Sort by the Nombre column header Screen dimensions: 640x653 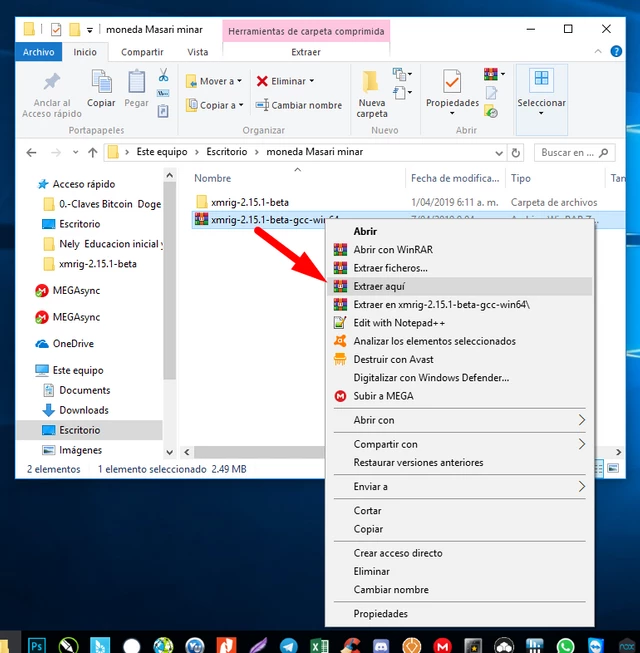tap(212, 178)
